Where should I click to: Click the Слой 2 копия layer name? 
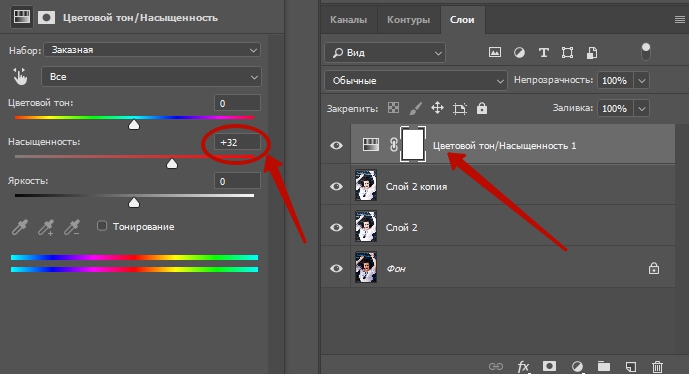click(416, 187)
